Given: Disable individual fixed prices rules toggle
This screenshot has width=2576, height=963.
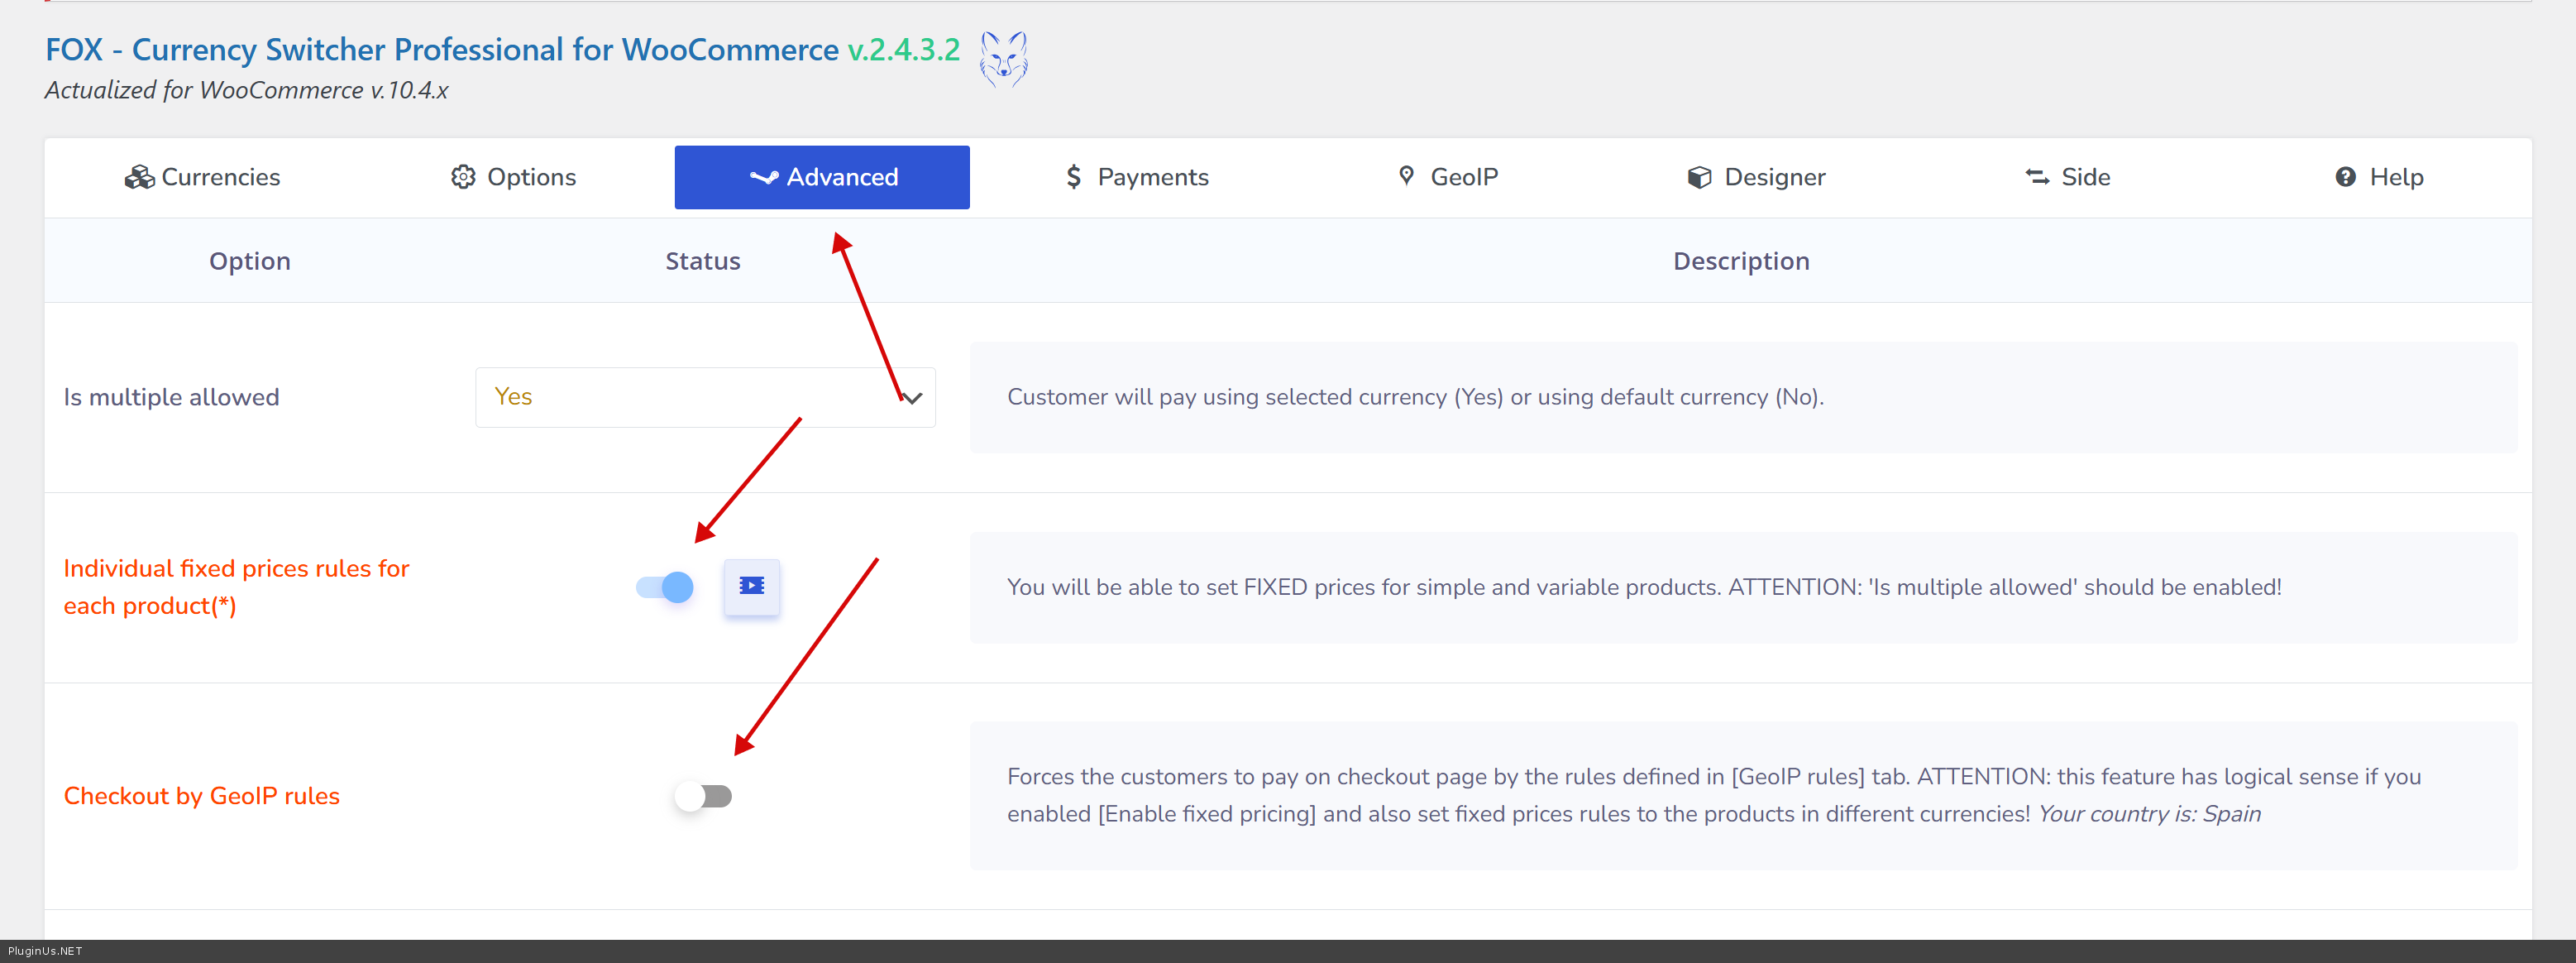Looking at the screenshot, I should tap(665, 587).
